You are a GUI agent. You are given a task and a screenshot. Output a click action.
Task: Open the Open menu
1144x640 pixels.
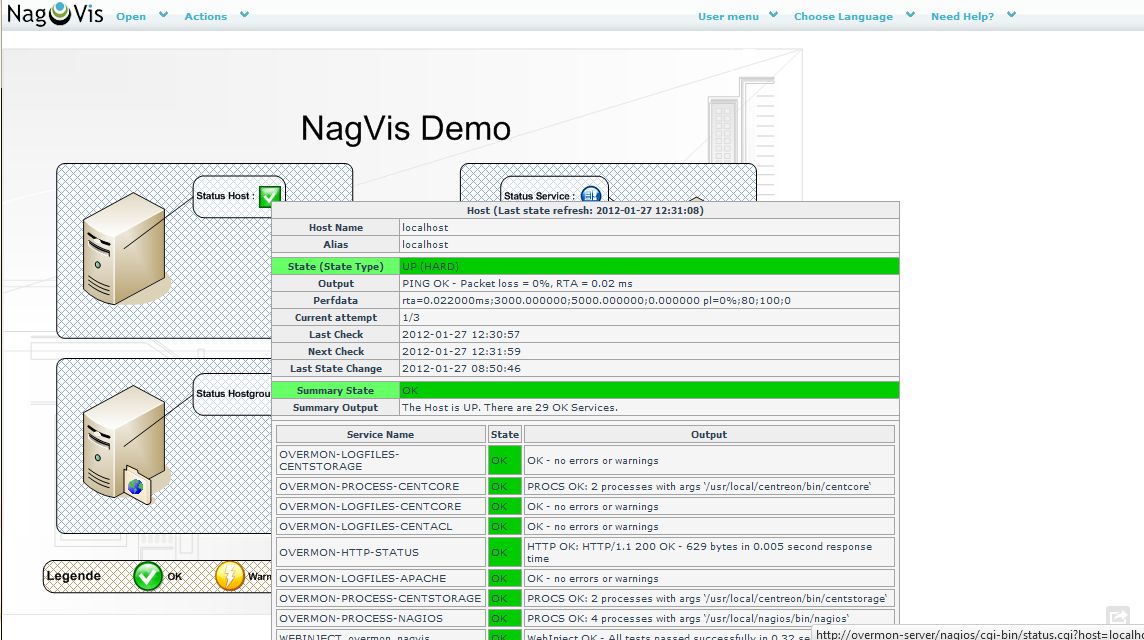pos(131,16)
